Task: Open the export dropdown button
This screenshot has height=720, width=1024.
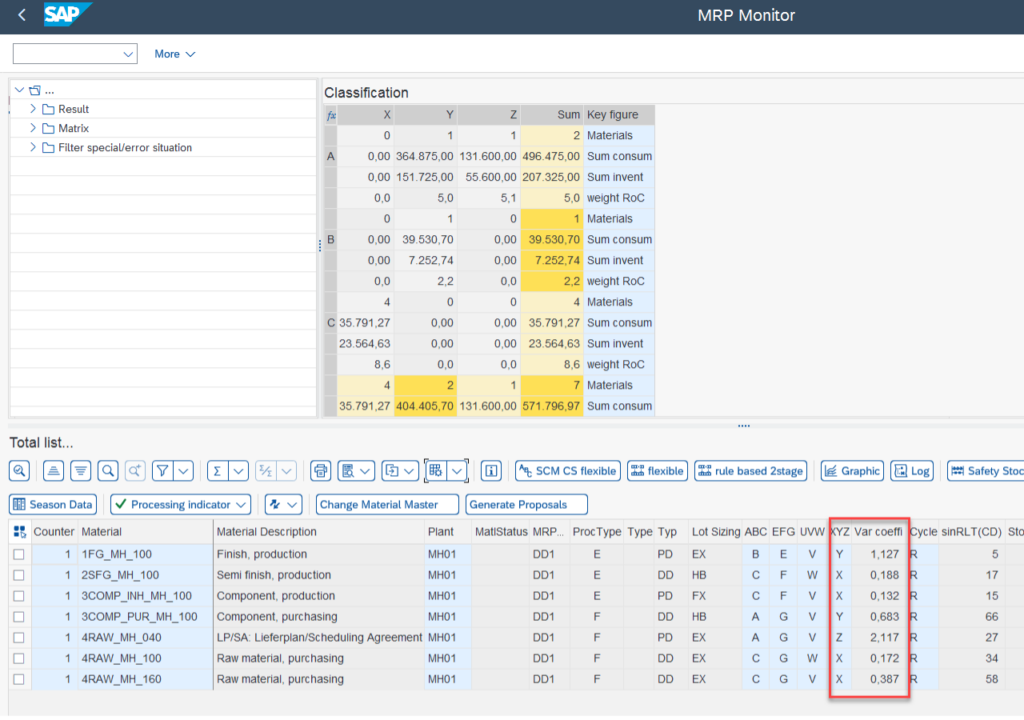Action: click(400, 470)
